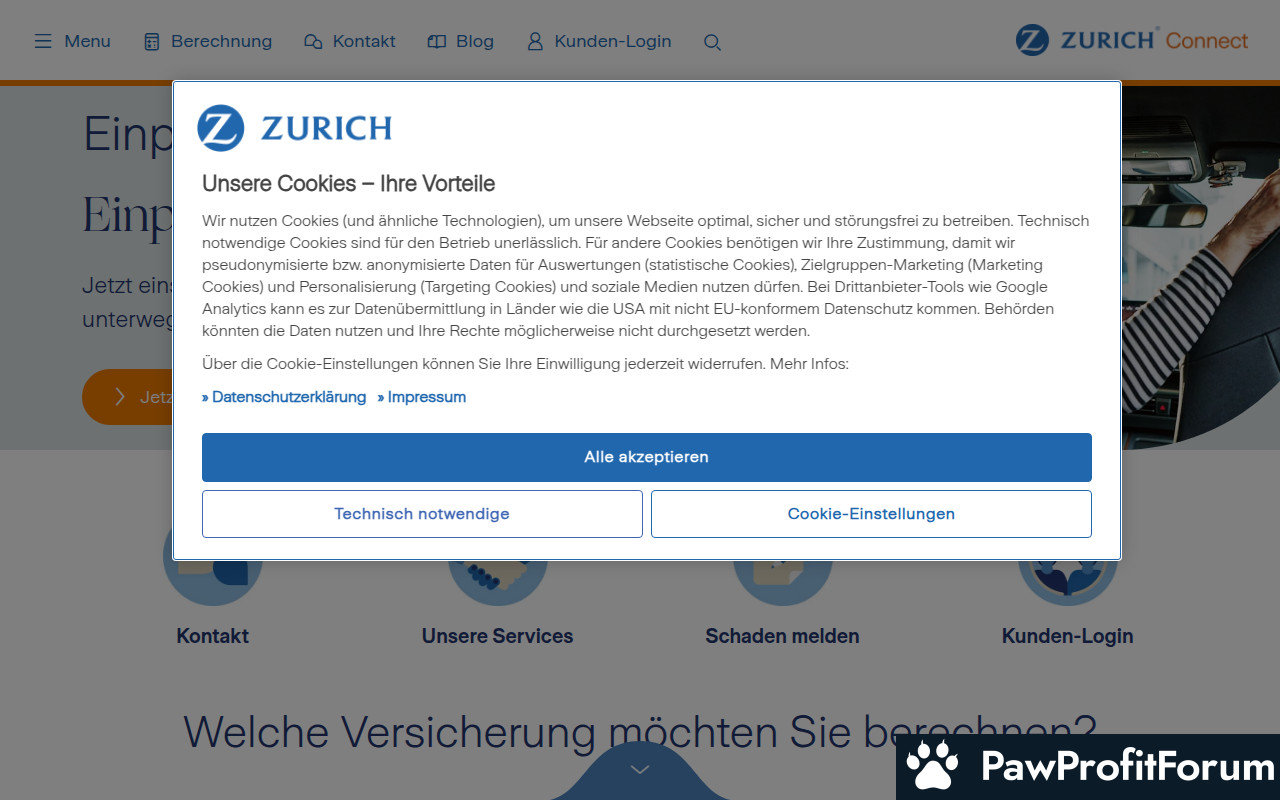Click the Kunden-Login tile round icon
Screen dimensions: 1280x800
click(x=1067, y=582)
